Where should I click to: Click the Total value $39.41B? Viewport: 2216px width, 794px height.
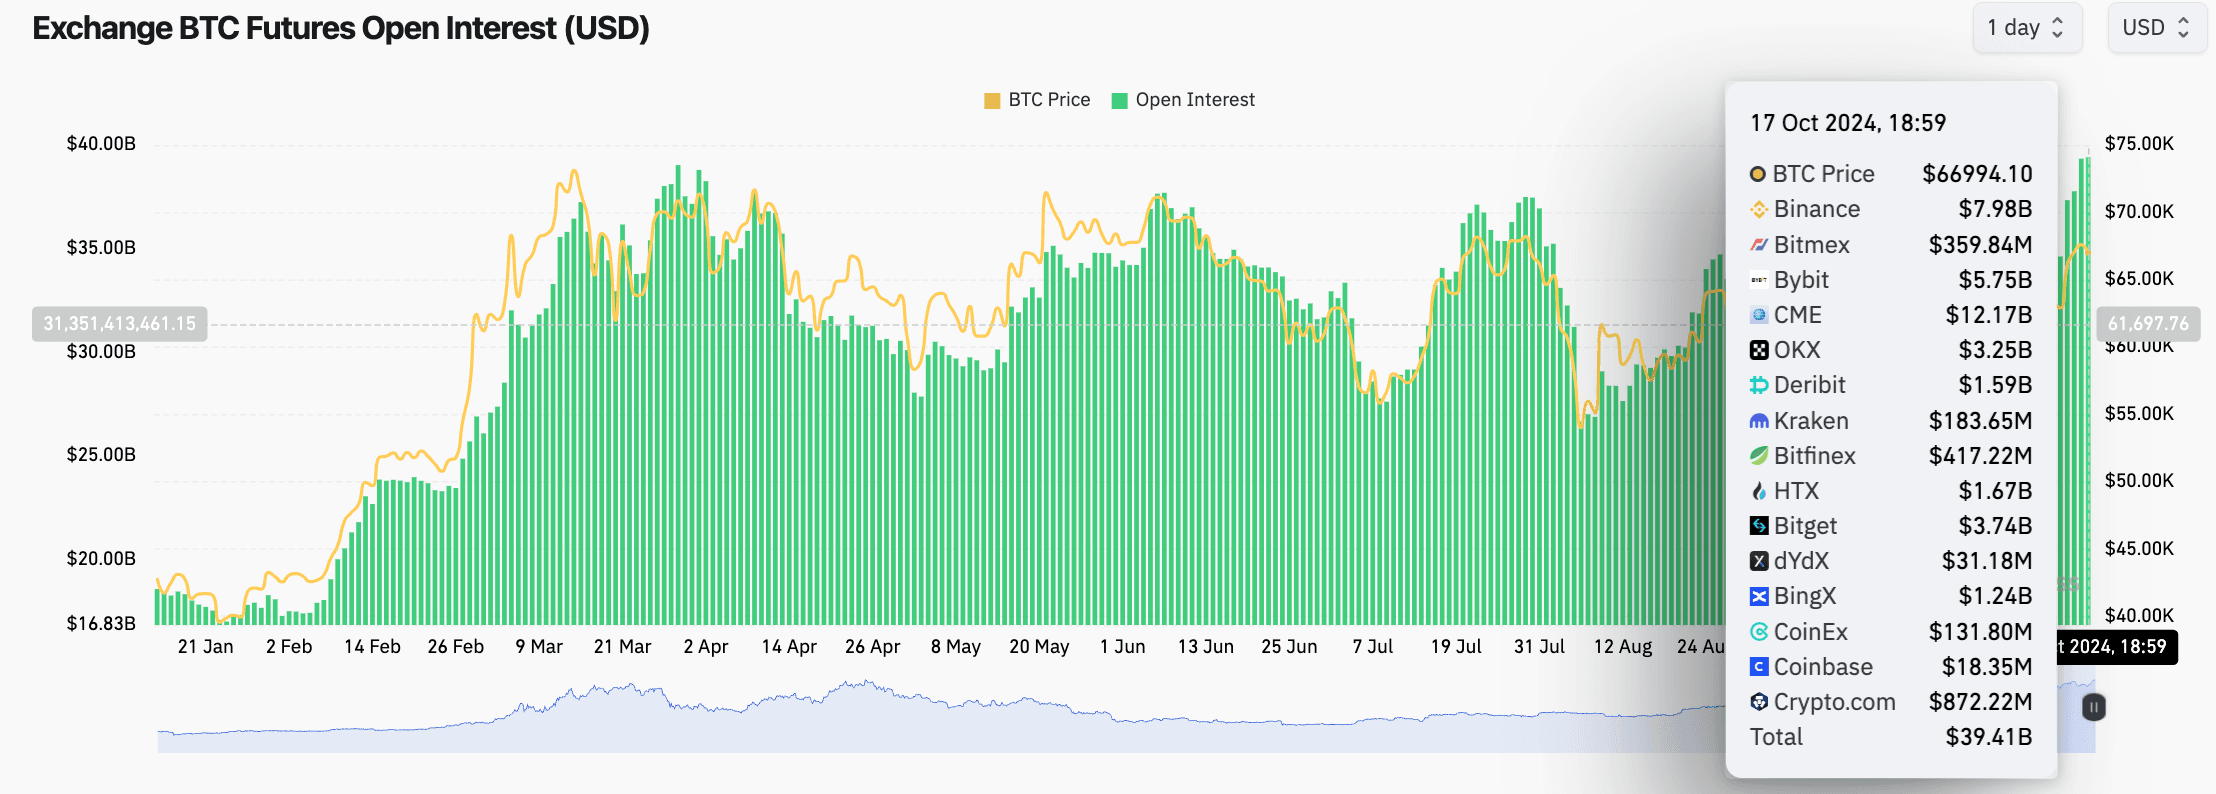click(x=1989, y=737)
